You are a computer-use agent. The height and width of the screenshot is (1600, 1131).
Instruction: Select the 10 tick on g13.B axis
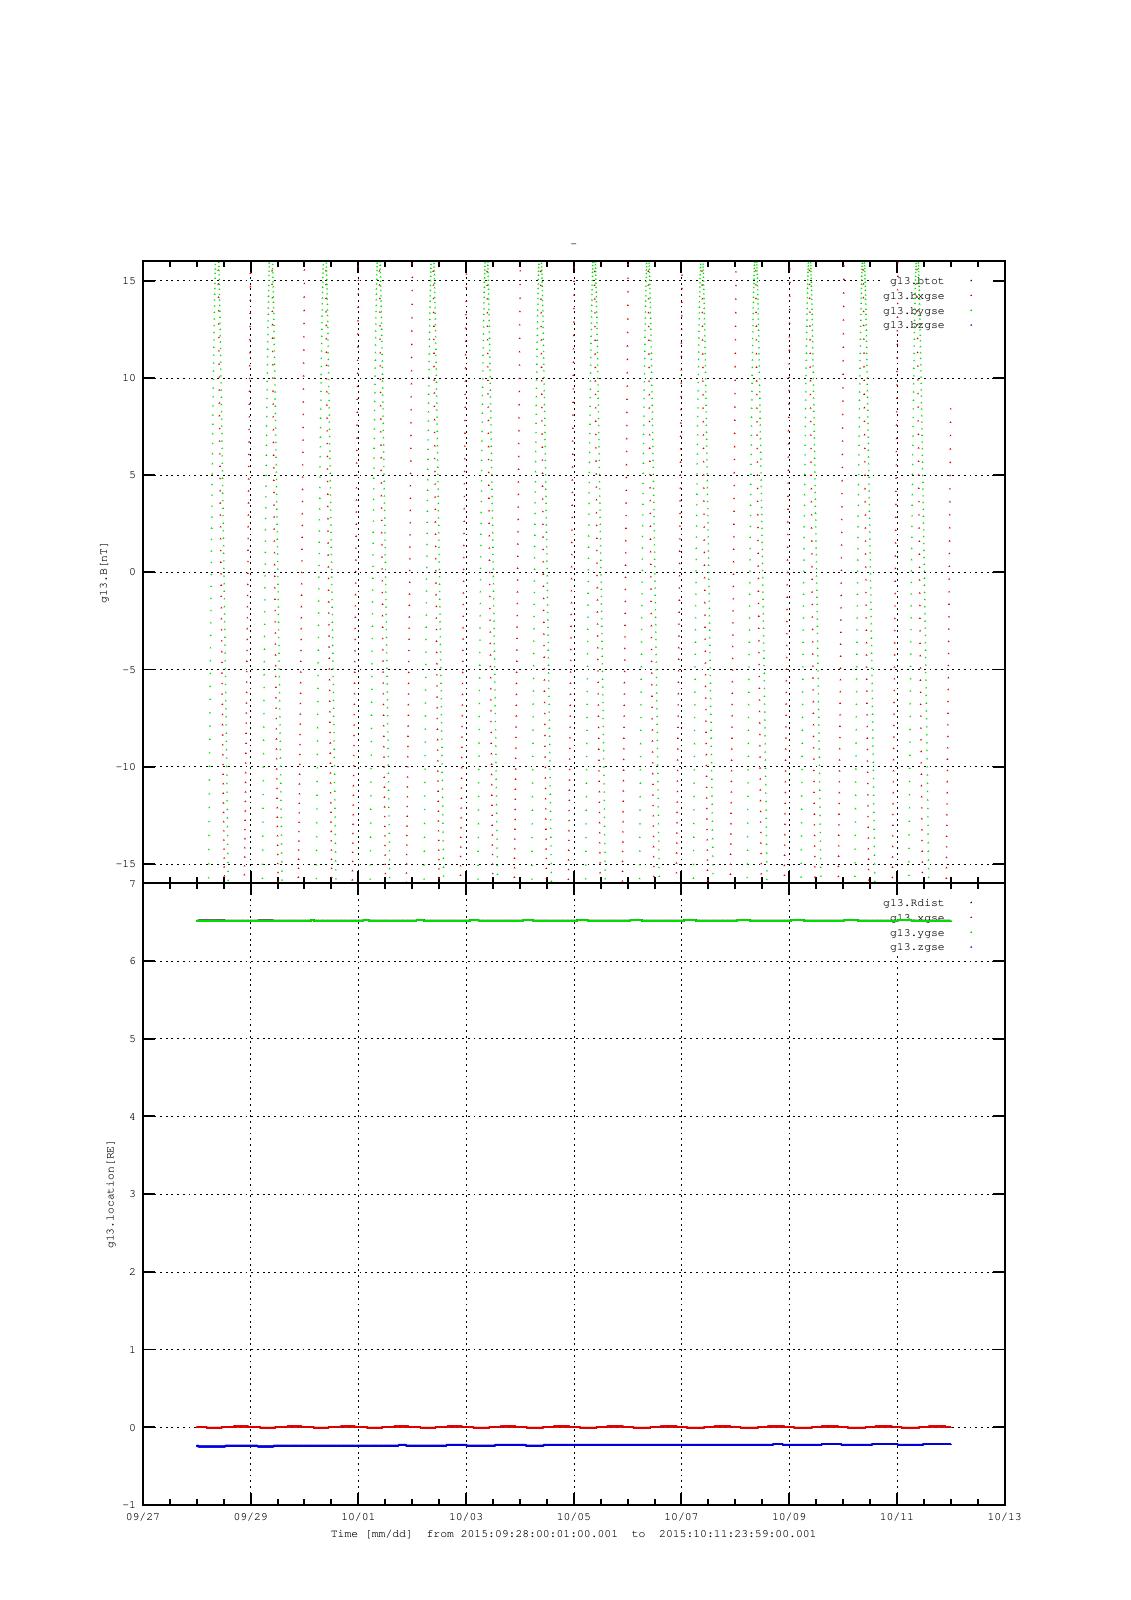pos(129,378)
